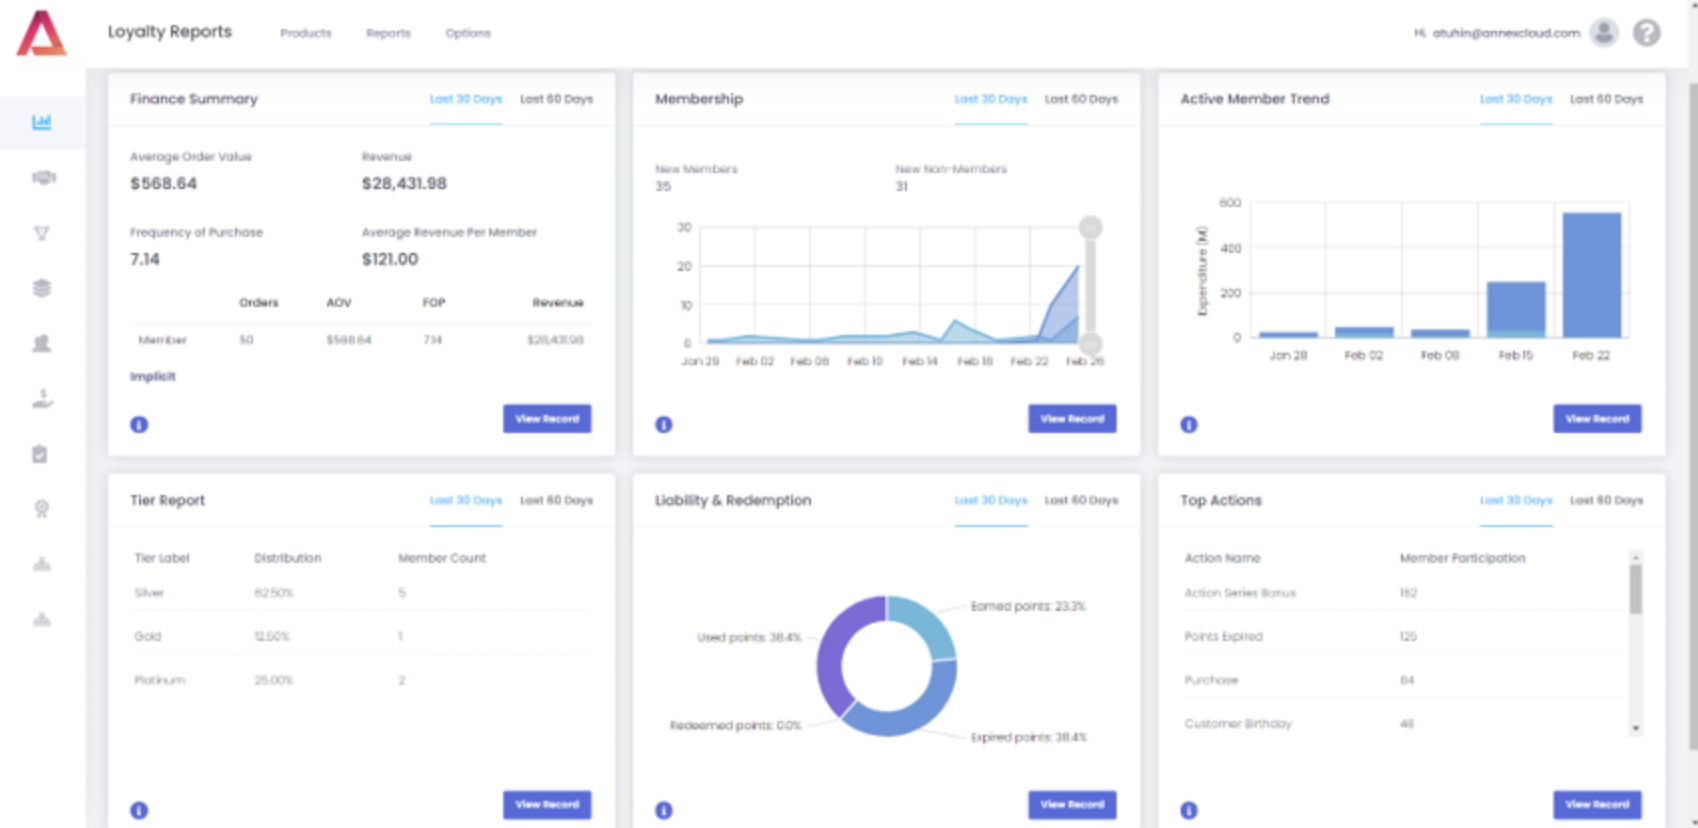Open the Products menu
Viewport: 1698px width, 828px height.
pyautogui.click(x=306, y=33)
